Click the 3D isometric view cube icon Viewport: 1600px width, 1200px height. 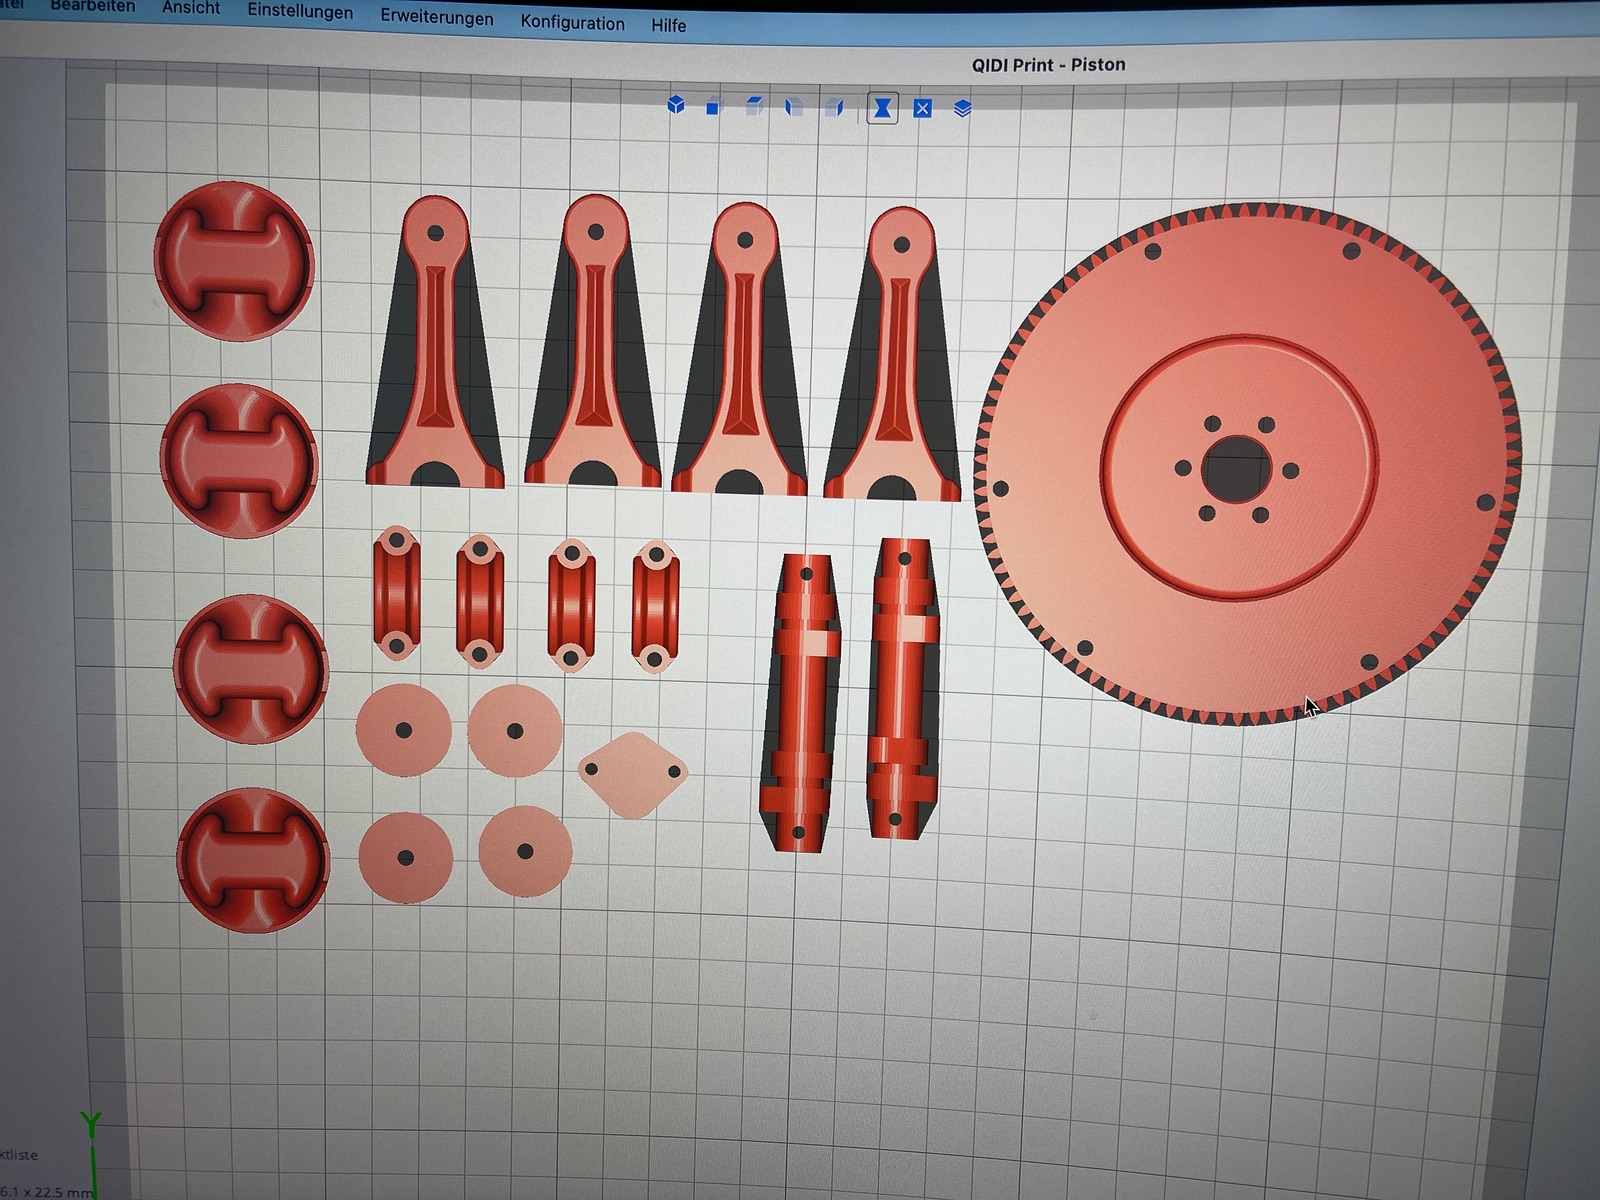[x=676, y=104]
